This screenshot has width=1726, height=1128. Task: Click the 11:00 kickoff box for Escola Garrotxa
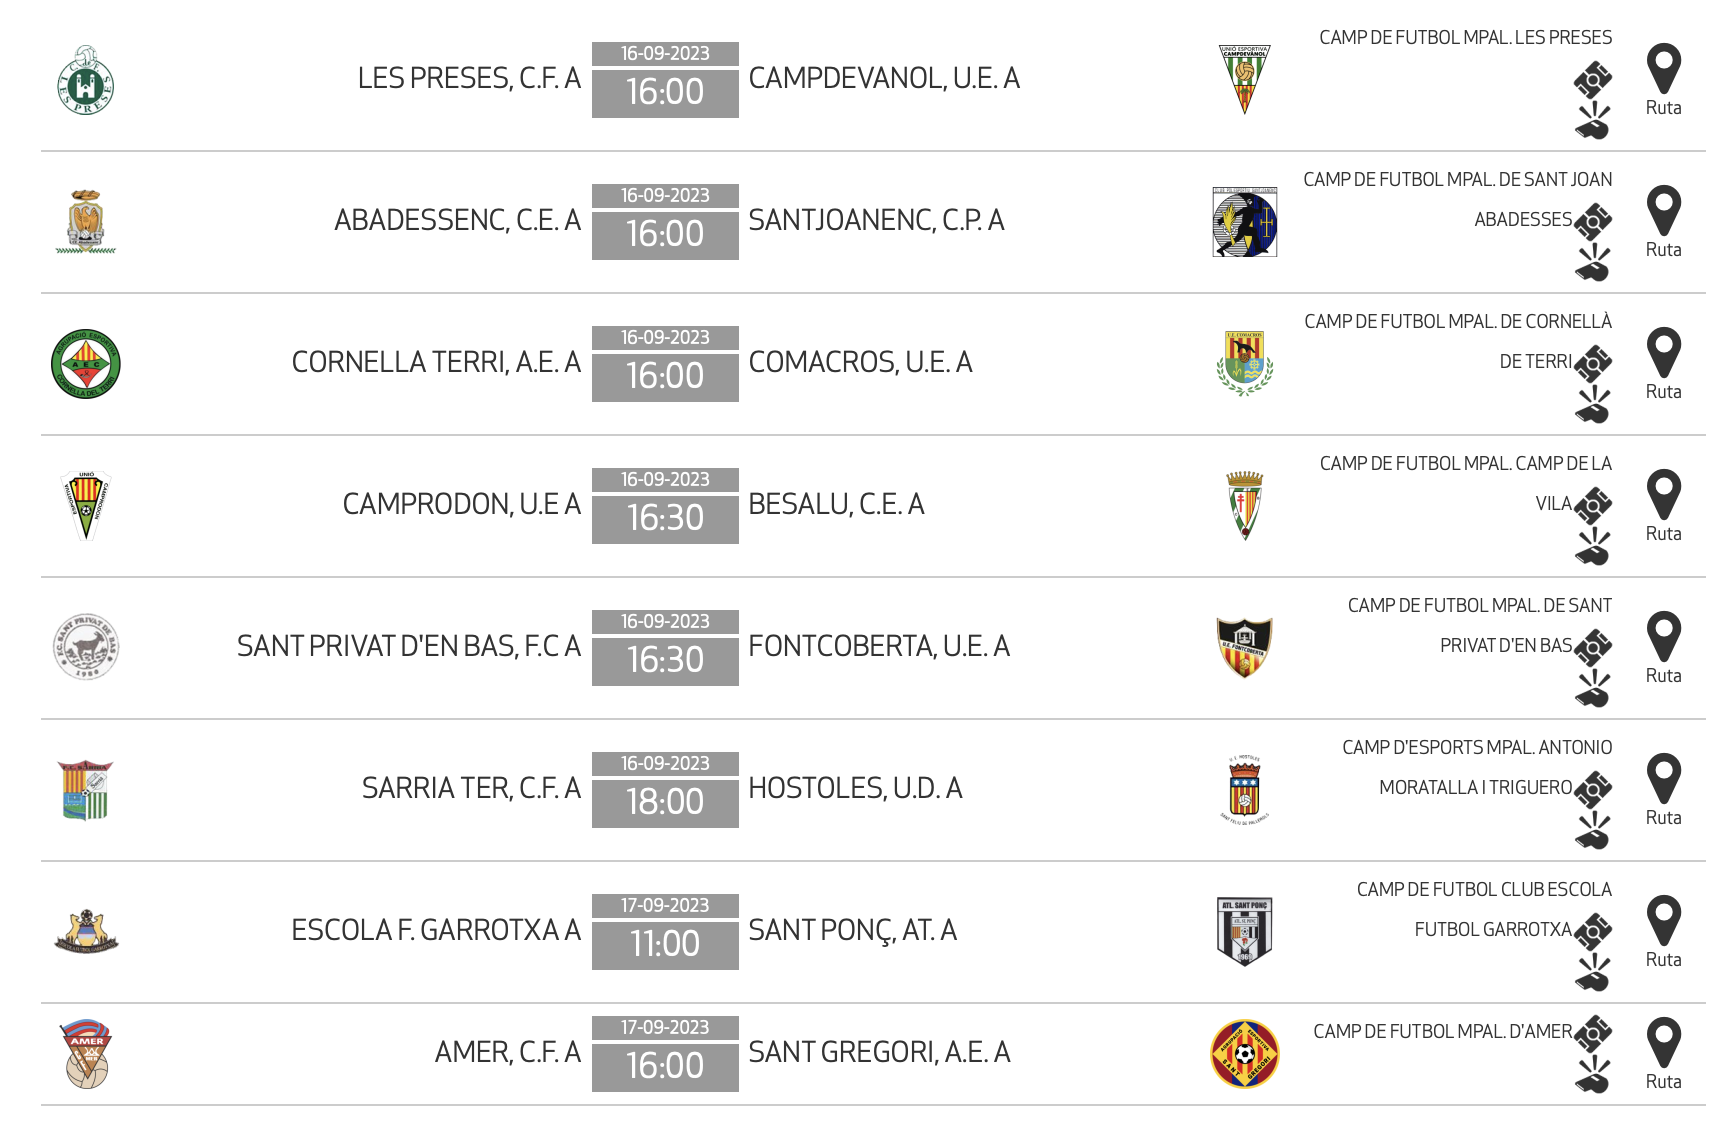665,943
